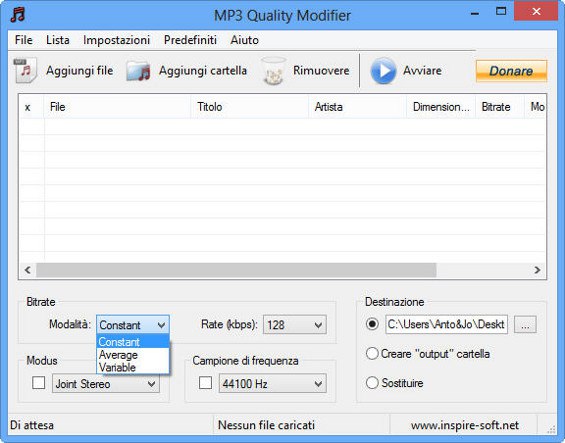Click the music note app icon in title bar
Viewport: 565px width, 443px height.
[x=18, y=15]
